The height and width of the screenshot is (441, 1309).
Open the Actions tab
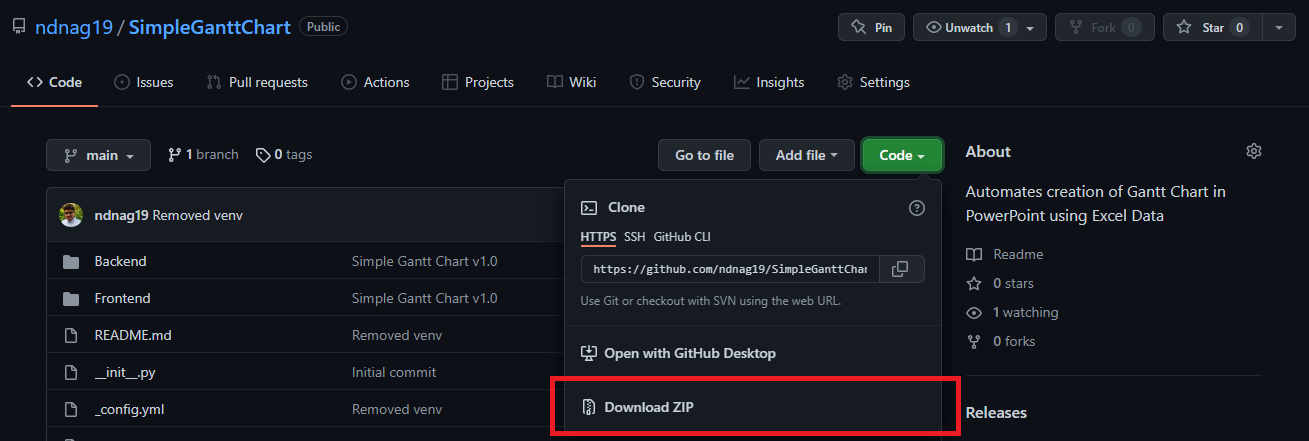375,82
